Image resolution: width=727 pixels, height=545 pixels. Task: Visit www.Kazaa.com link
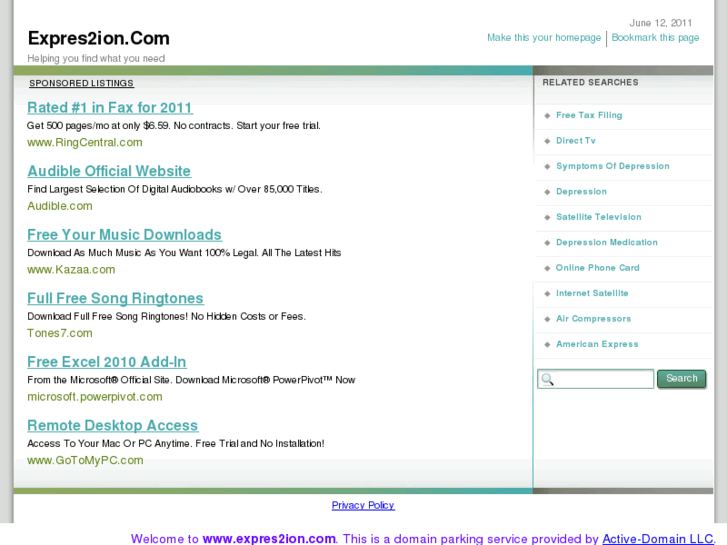coord(71,269)
